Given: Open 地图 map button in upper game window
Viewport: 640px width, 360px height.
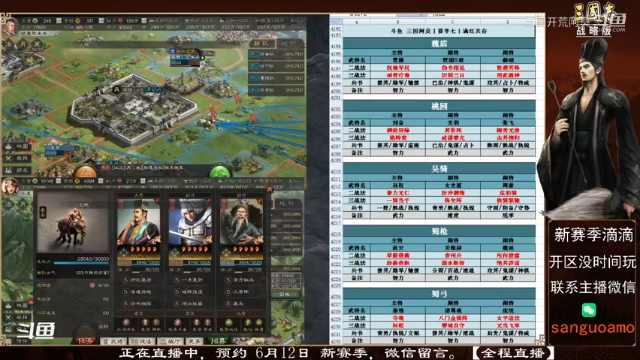Looking at the screenshot, I should [17, 146].
